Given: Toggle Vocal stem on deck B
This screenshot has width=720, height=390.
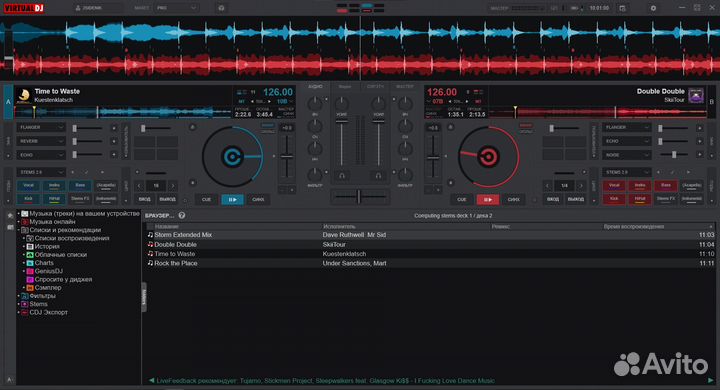Looking at the screenshot, I should (614, 186).
